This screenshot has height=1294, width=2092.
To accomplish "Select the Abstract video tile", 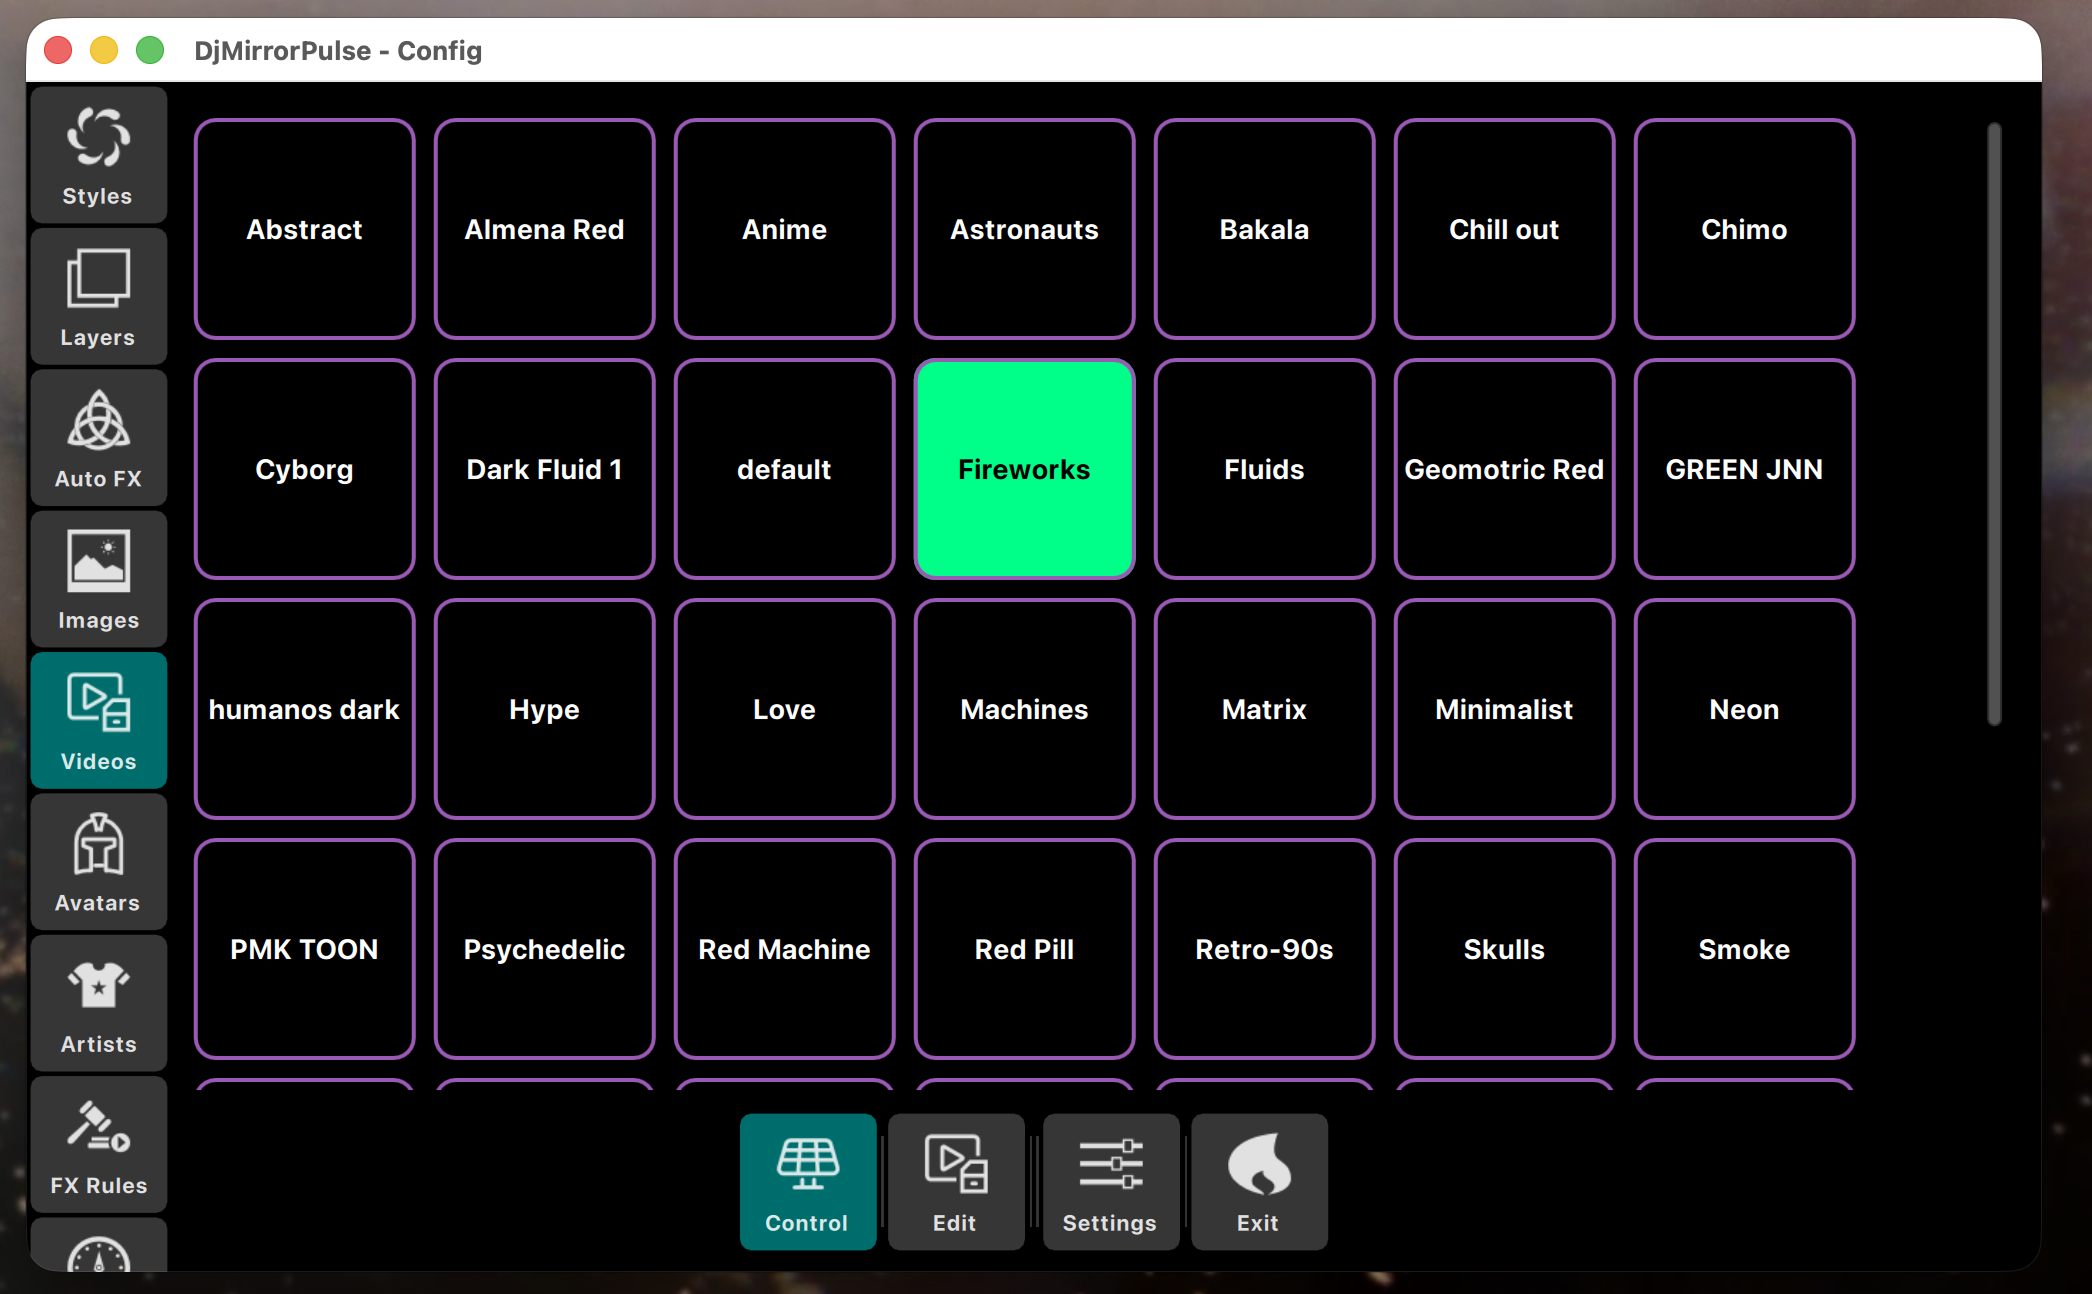I will pos(305,229).
